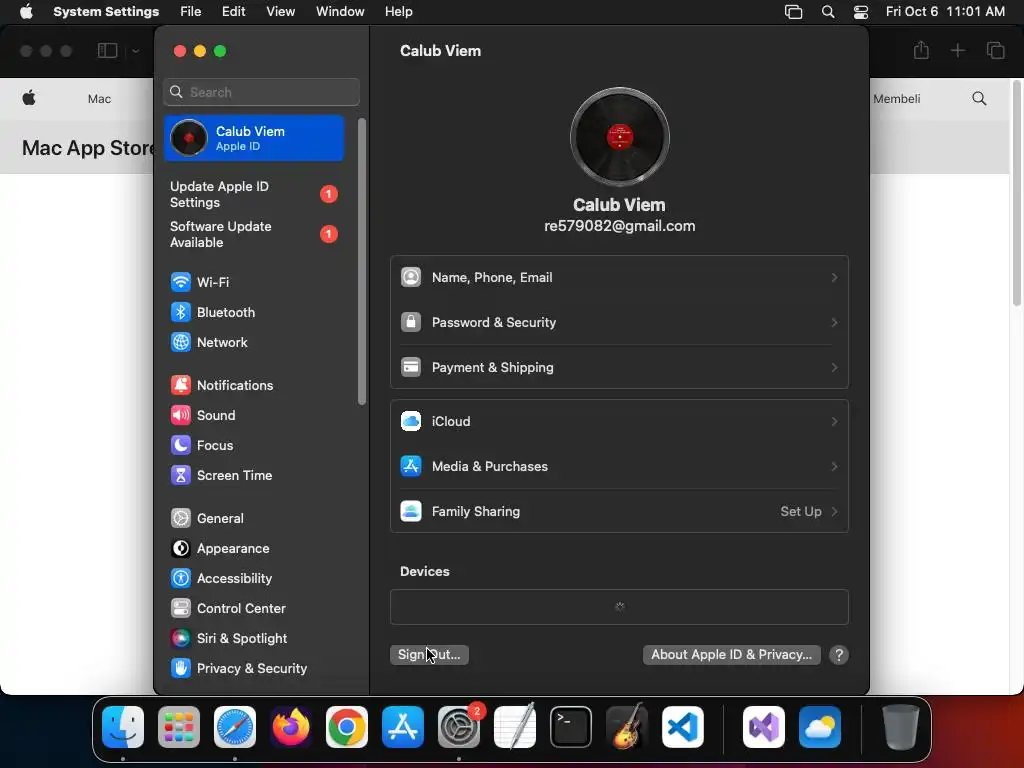
Task: Open Control Center in menu bar
Action: (x=861, y=11)
